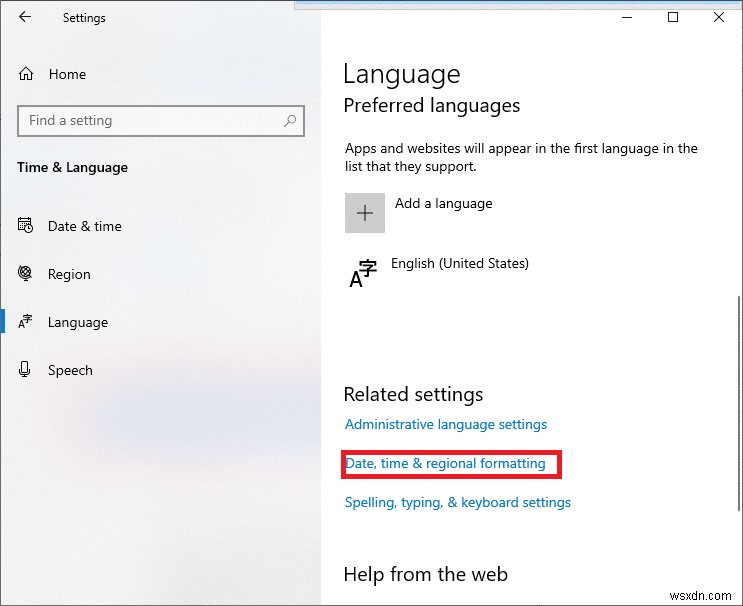Click the Help from the web heading

(x=426, y=574)
